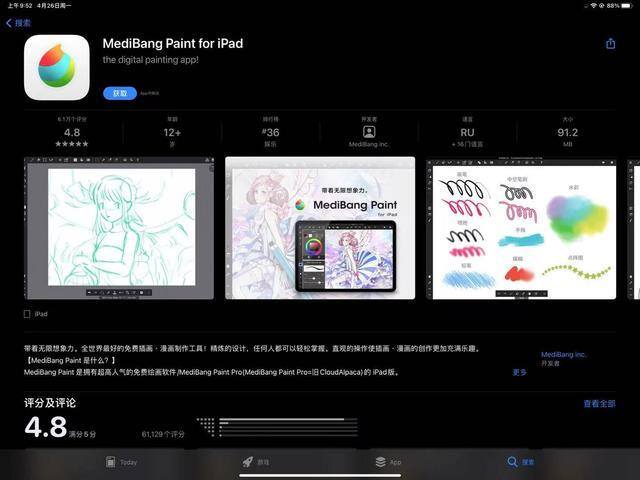
Task: Switch to the App tab
Action: (388, 462)
